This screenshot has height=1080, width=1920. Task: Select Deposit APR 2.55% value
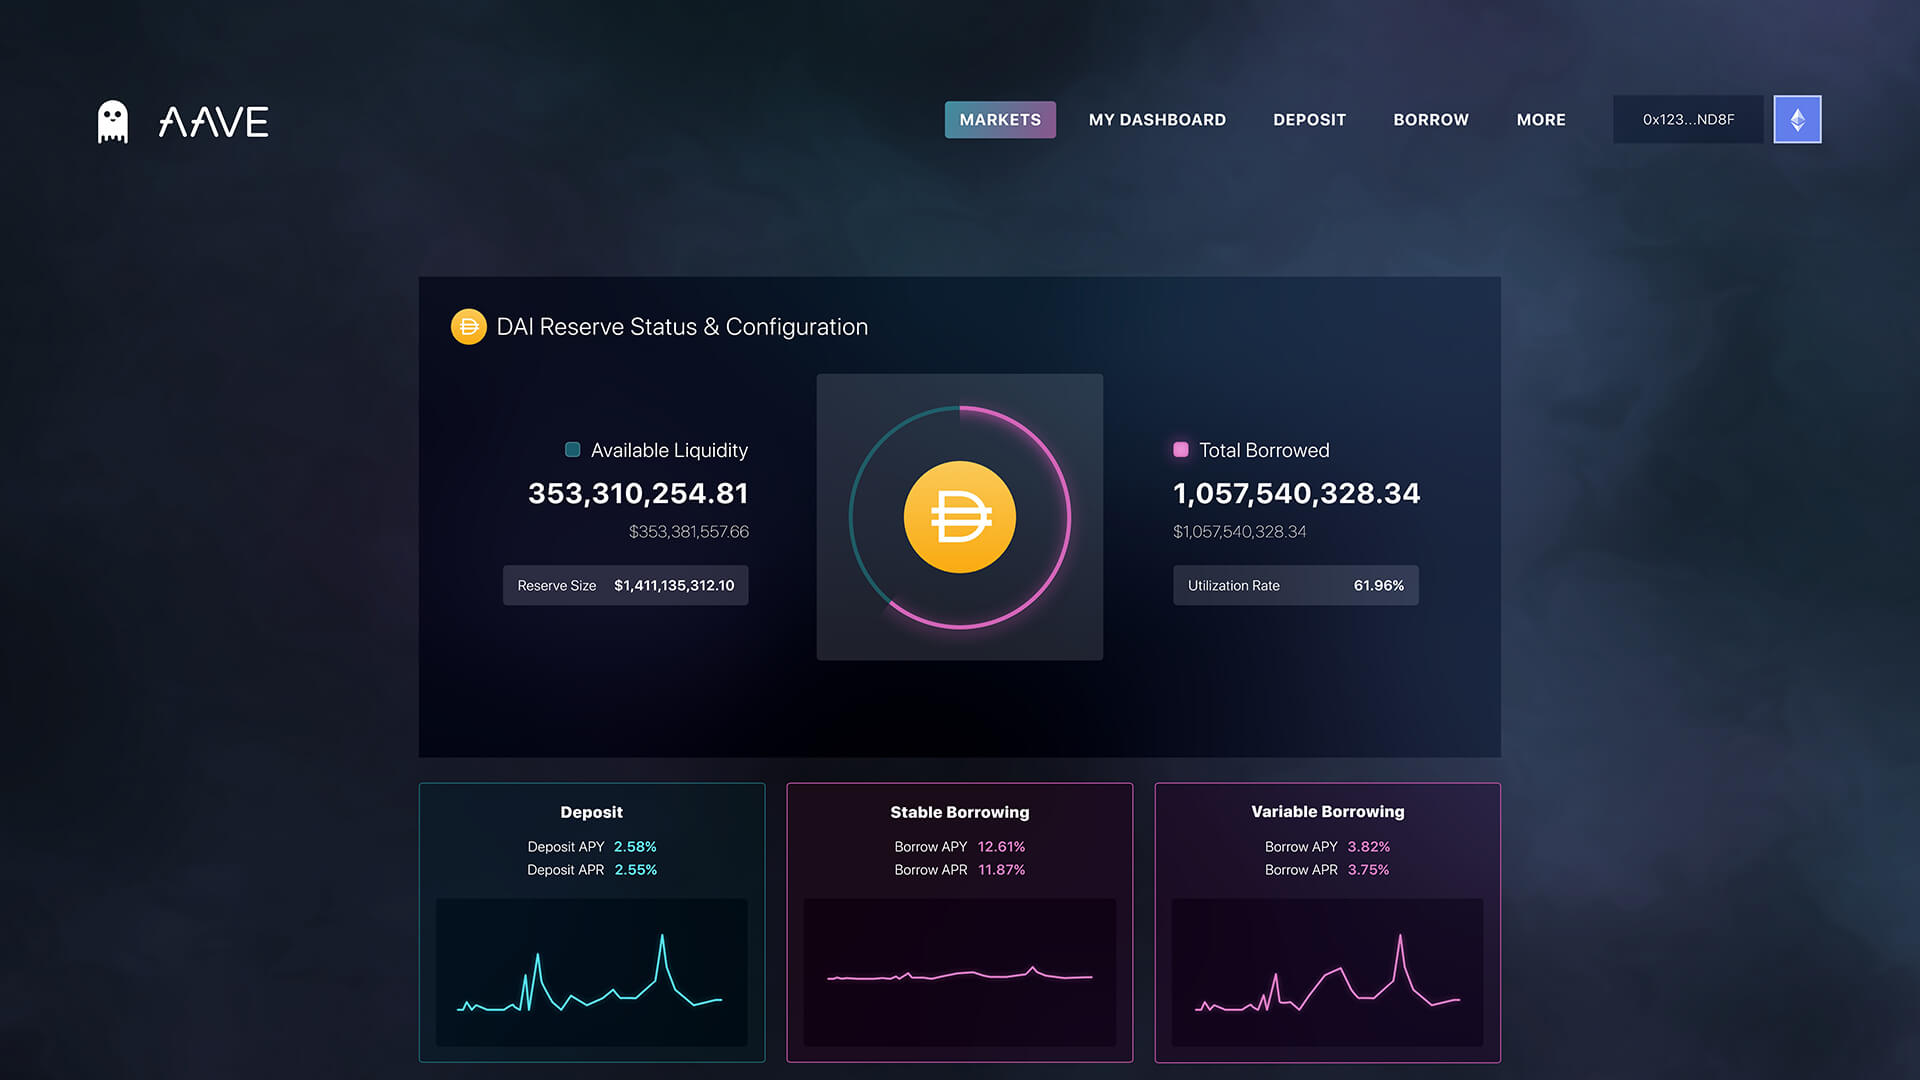635,870
